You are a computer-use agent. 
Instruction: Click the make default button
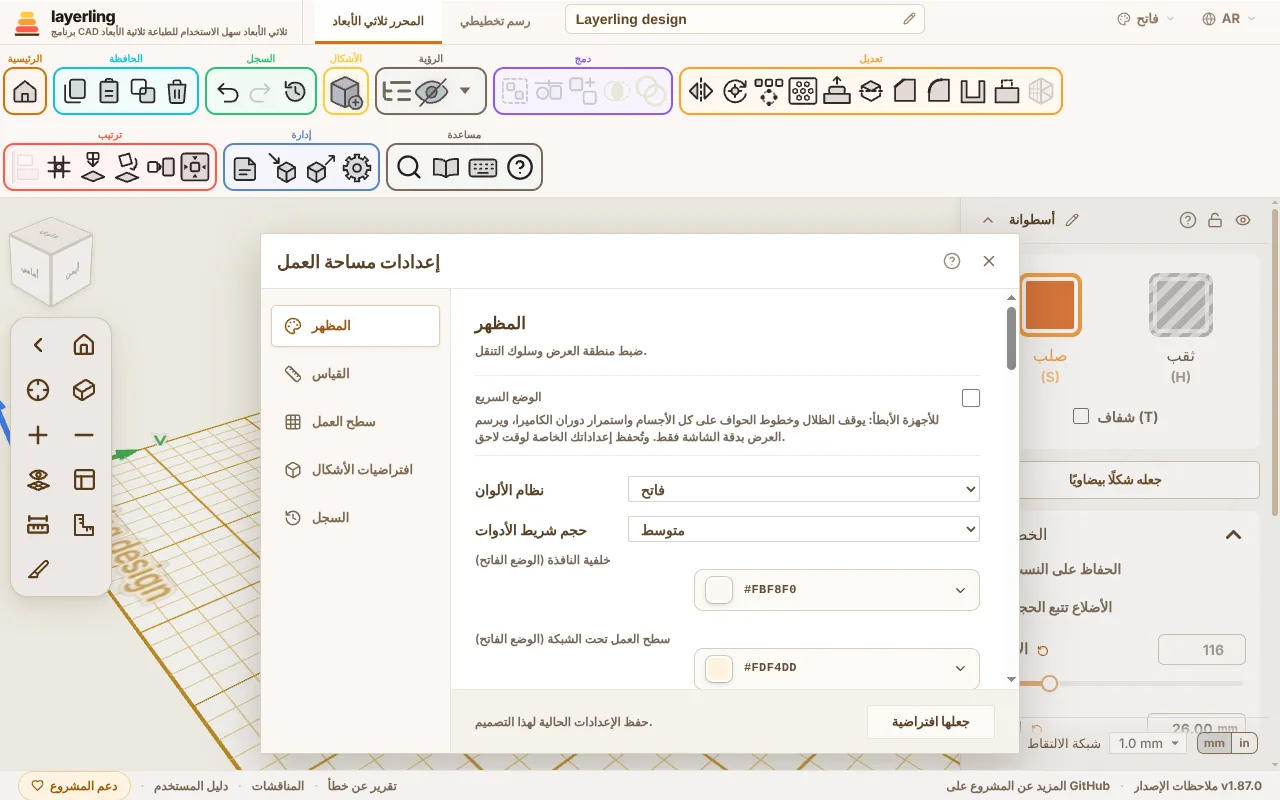click(x=930, y=722)
